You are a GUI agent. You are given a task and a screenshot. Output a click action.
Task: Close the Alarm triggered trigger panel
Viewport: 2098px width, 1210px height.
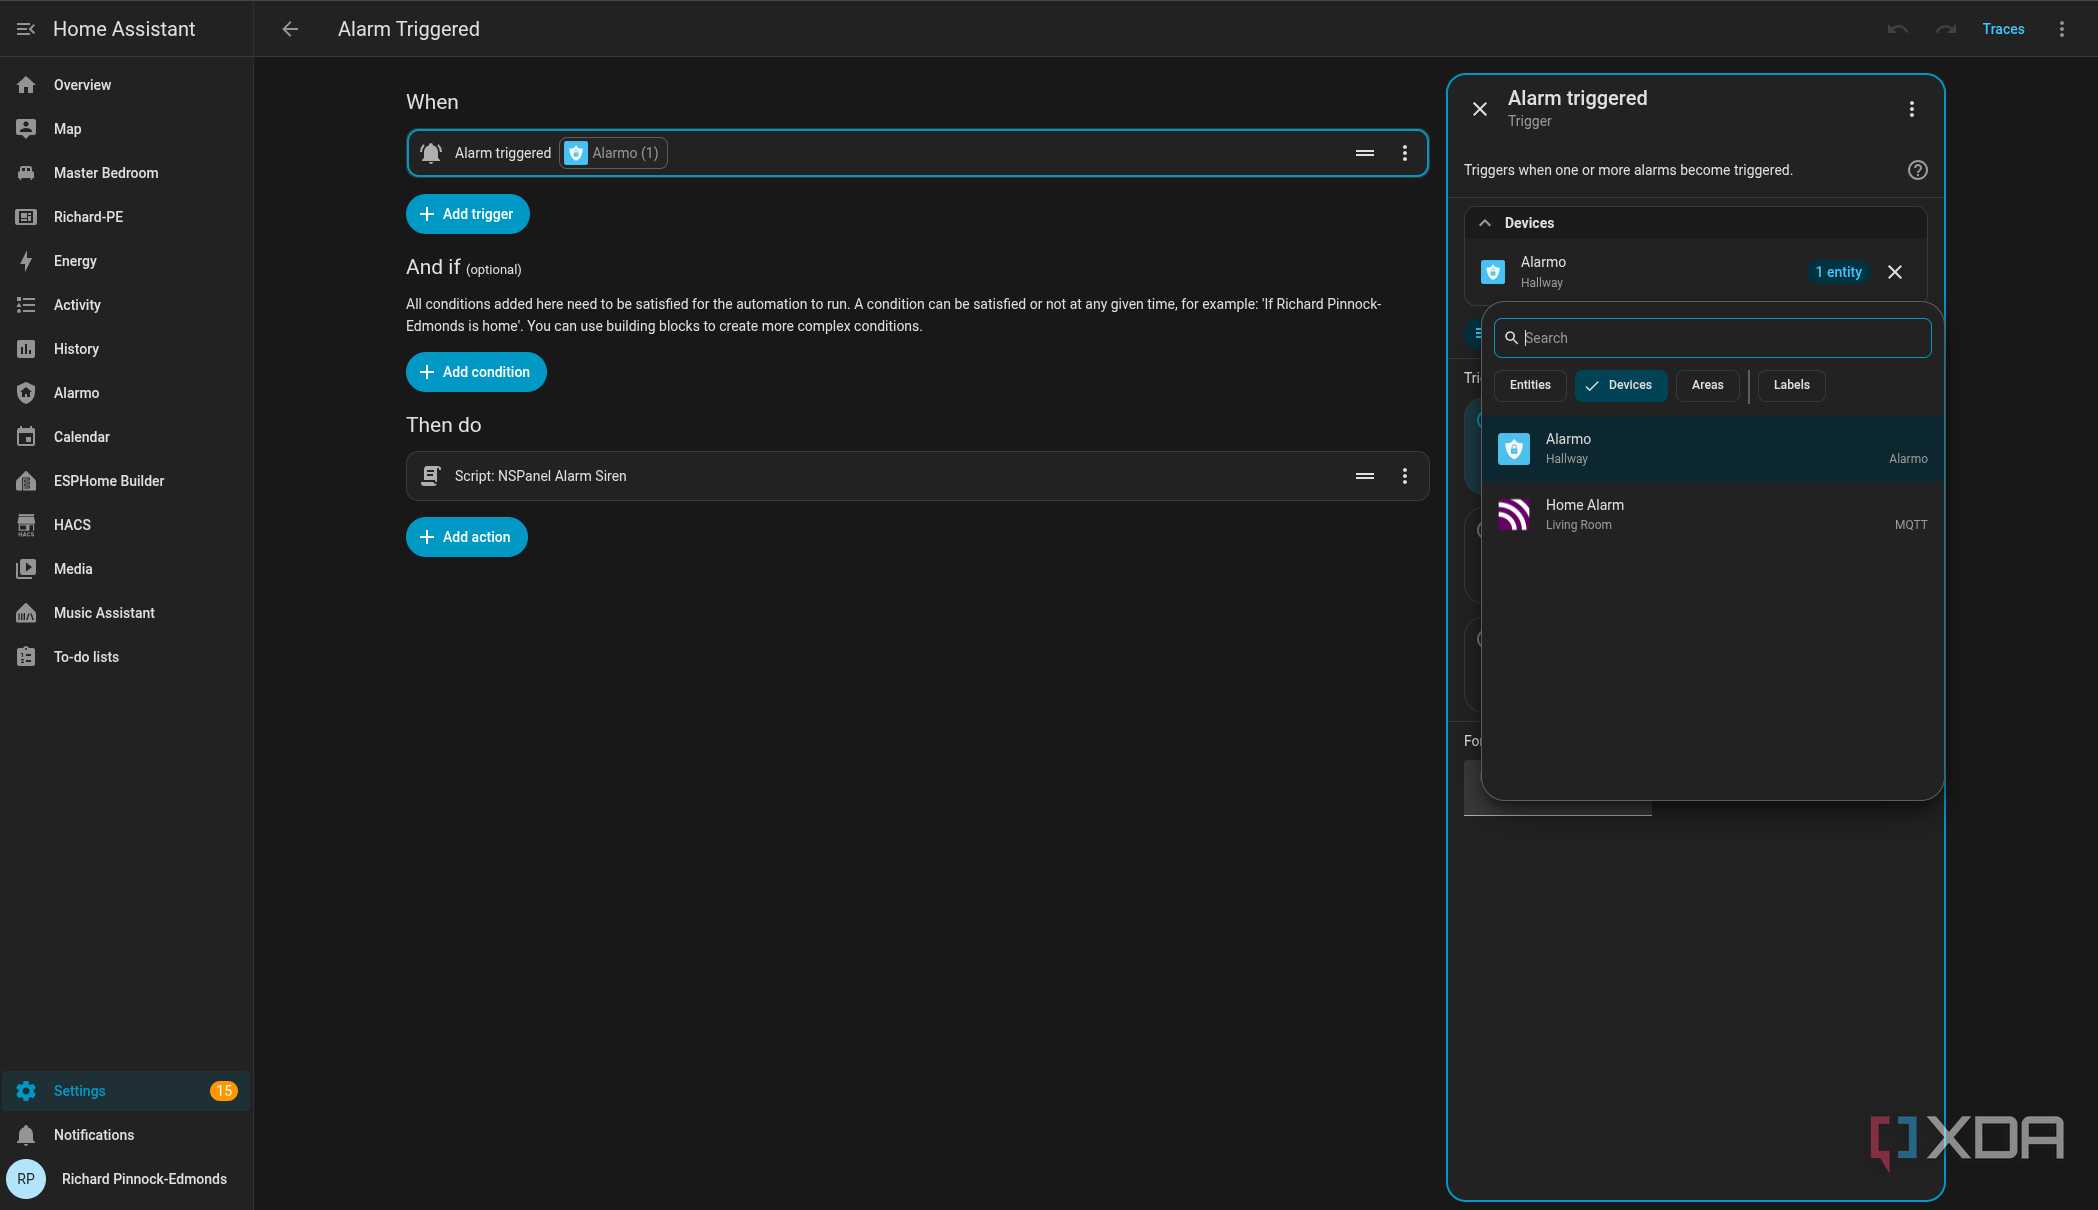pyautogui.click(x=1480, y=109)
